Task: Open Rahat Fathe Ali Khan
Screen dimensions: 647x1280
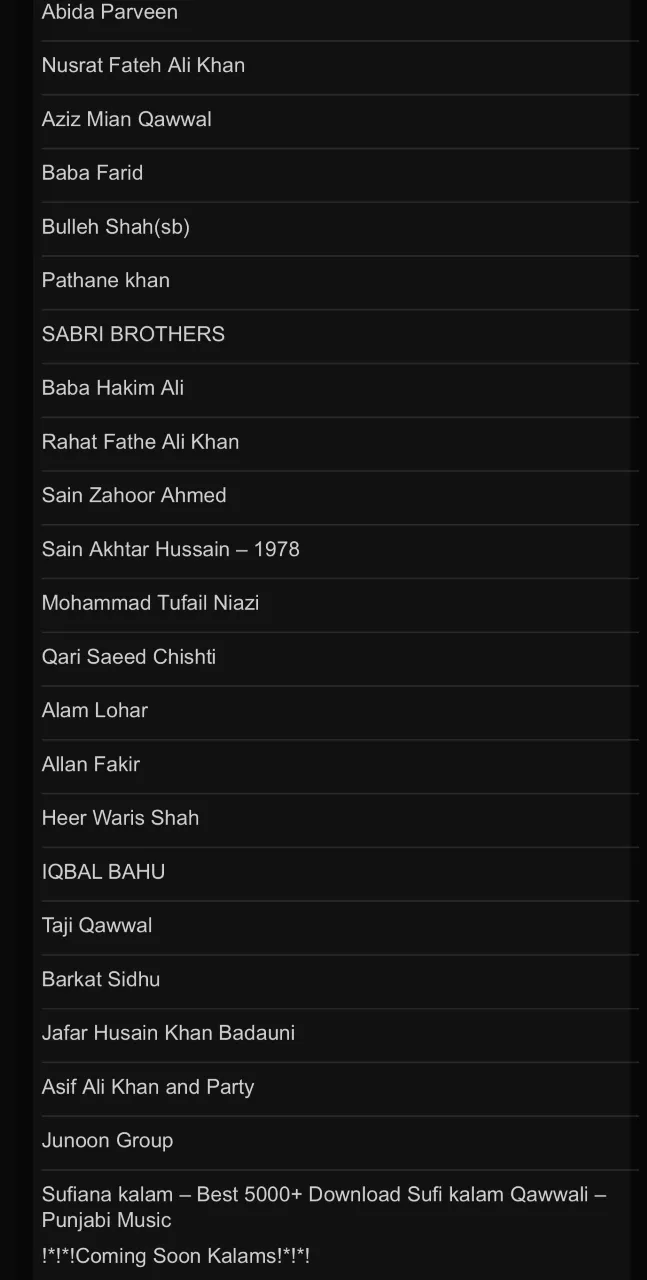Action: click(x=140, y=442)
